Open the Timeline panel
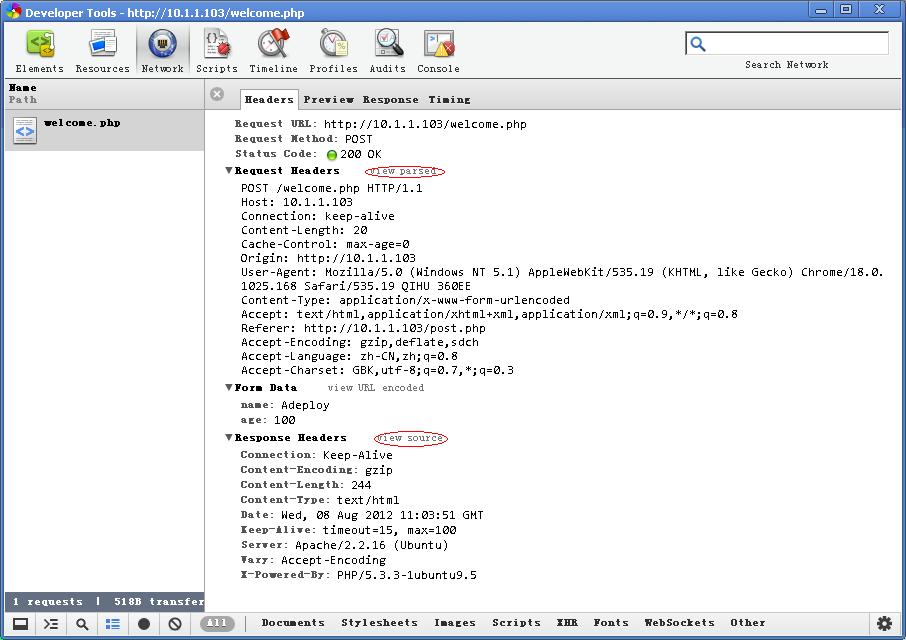The width and height of the screenshot is (906, 640). 274,48
